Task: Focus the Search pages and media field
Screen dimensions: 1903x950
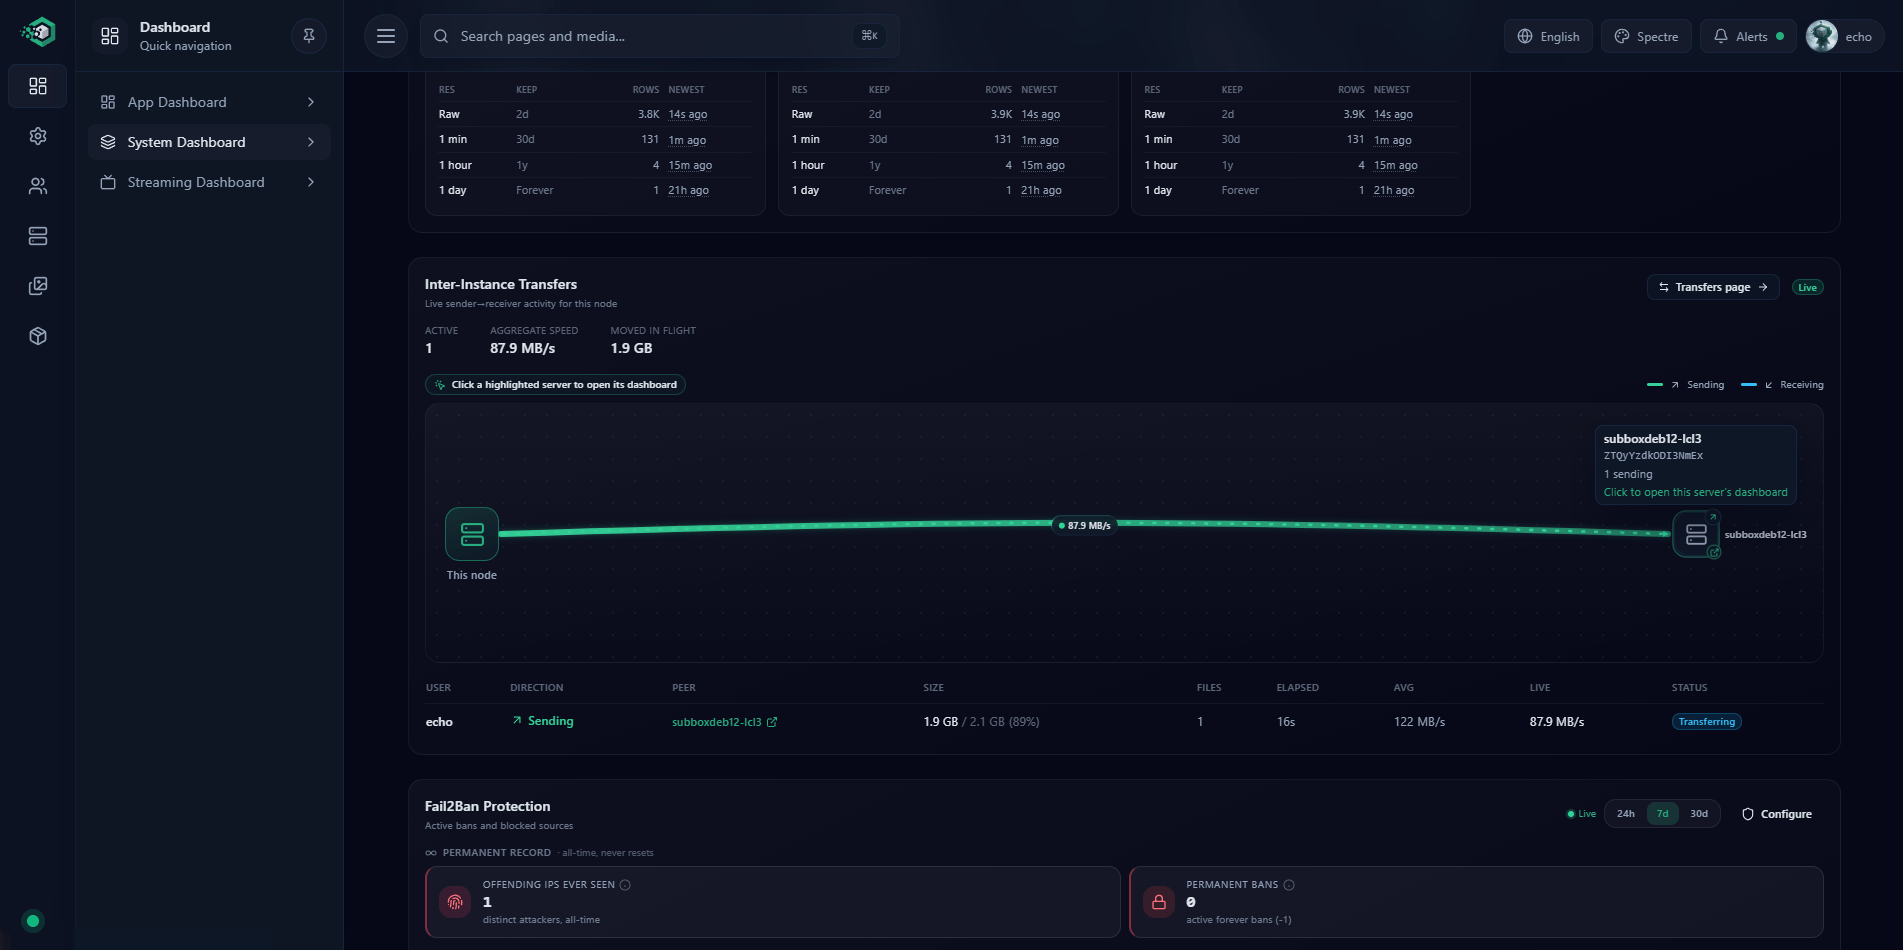Action: (x=659, y=36)
